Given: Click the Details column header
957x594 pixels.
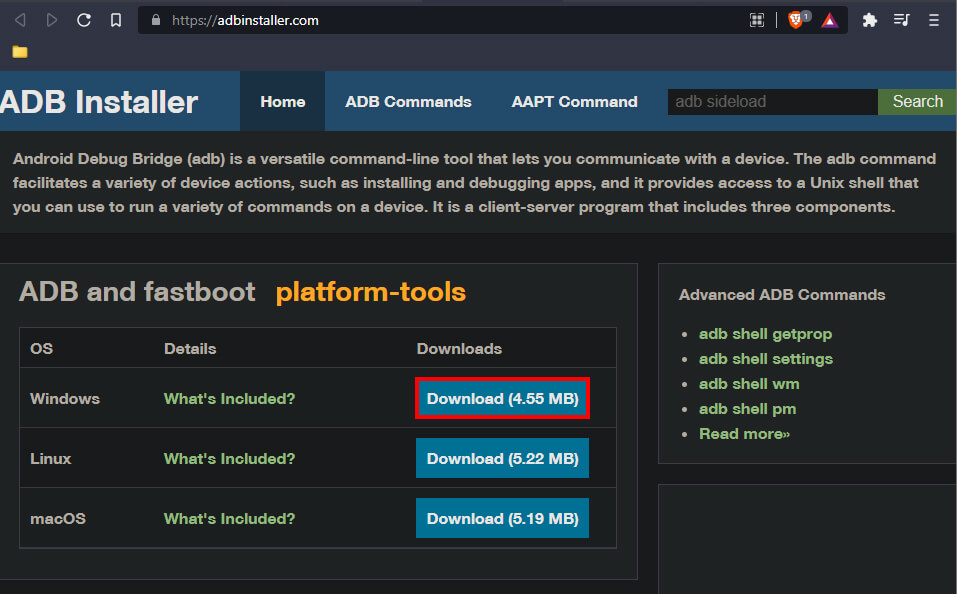Looking at the screenshot, I should 190,349.
